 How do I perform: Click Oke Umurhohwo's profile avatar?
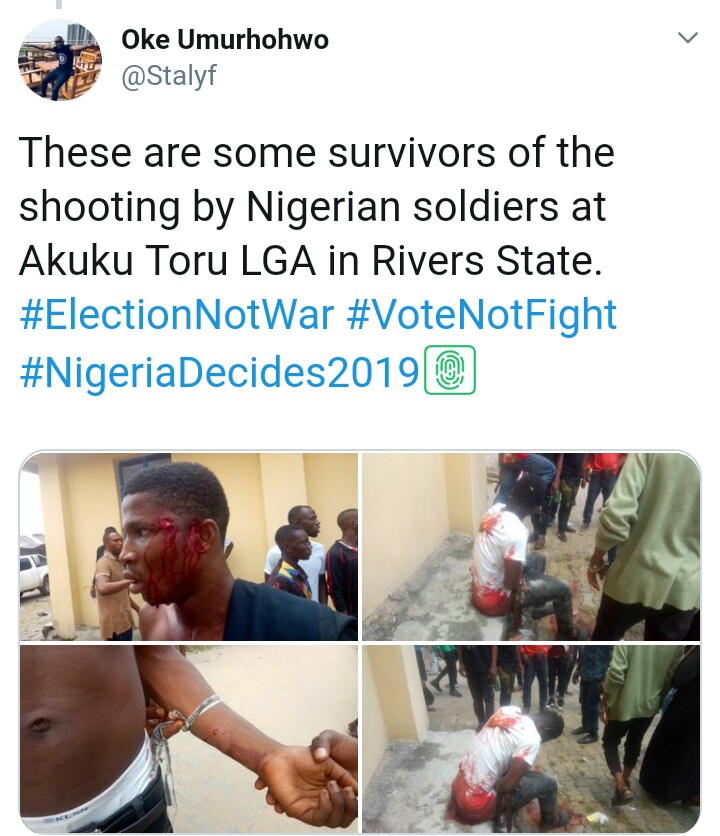60,60
